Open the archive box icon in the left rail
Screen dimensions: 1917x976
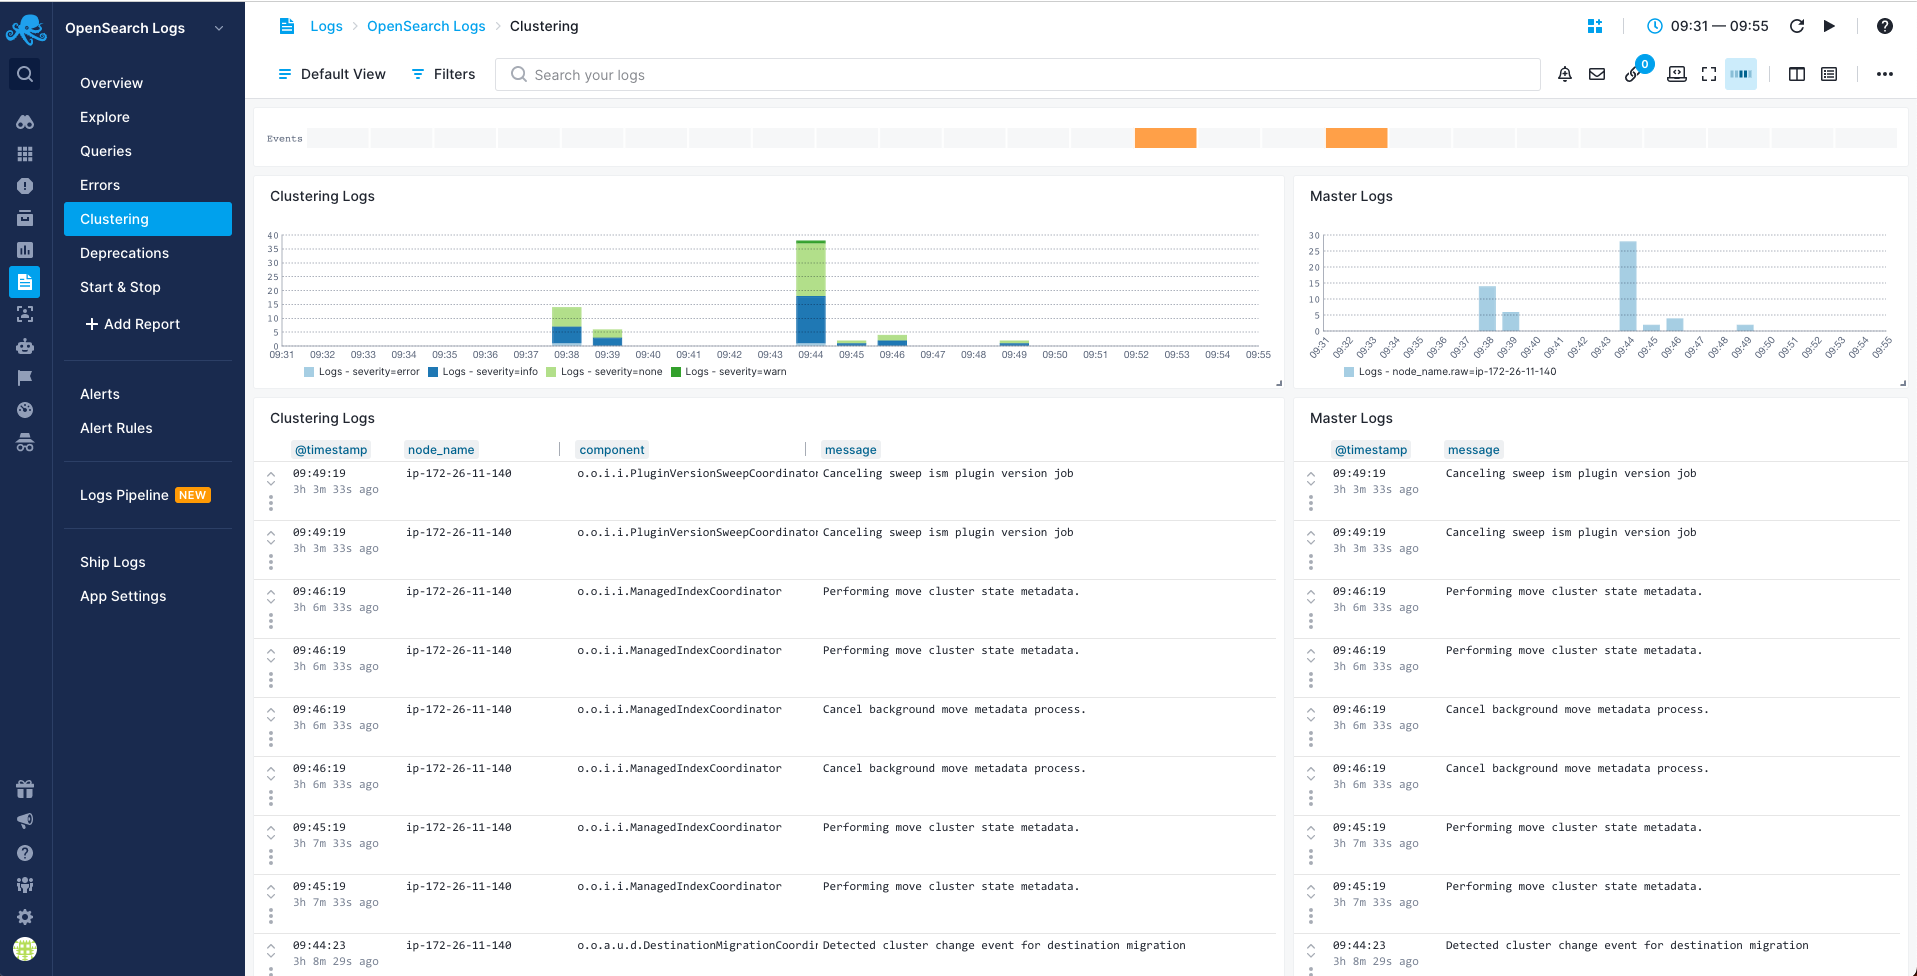point(25,218)
